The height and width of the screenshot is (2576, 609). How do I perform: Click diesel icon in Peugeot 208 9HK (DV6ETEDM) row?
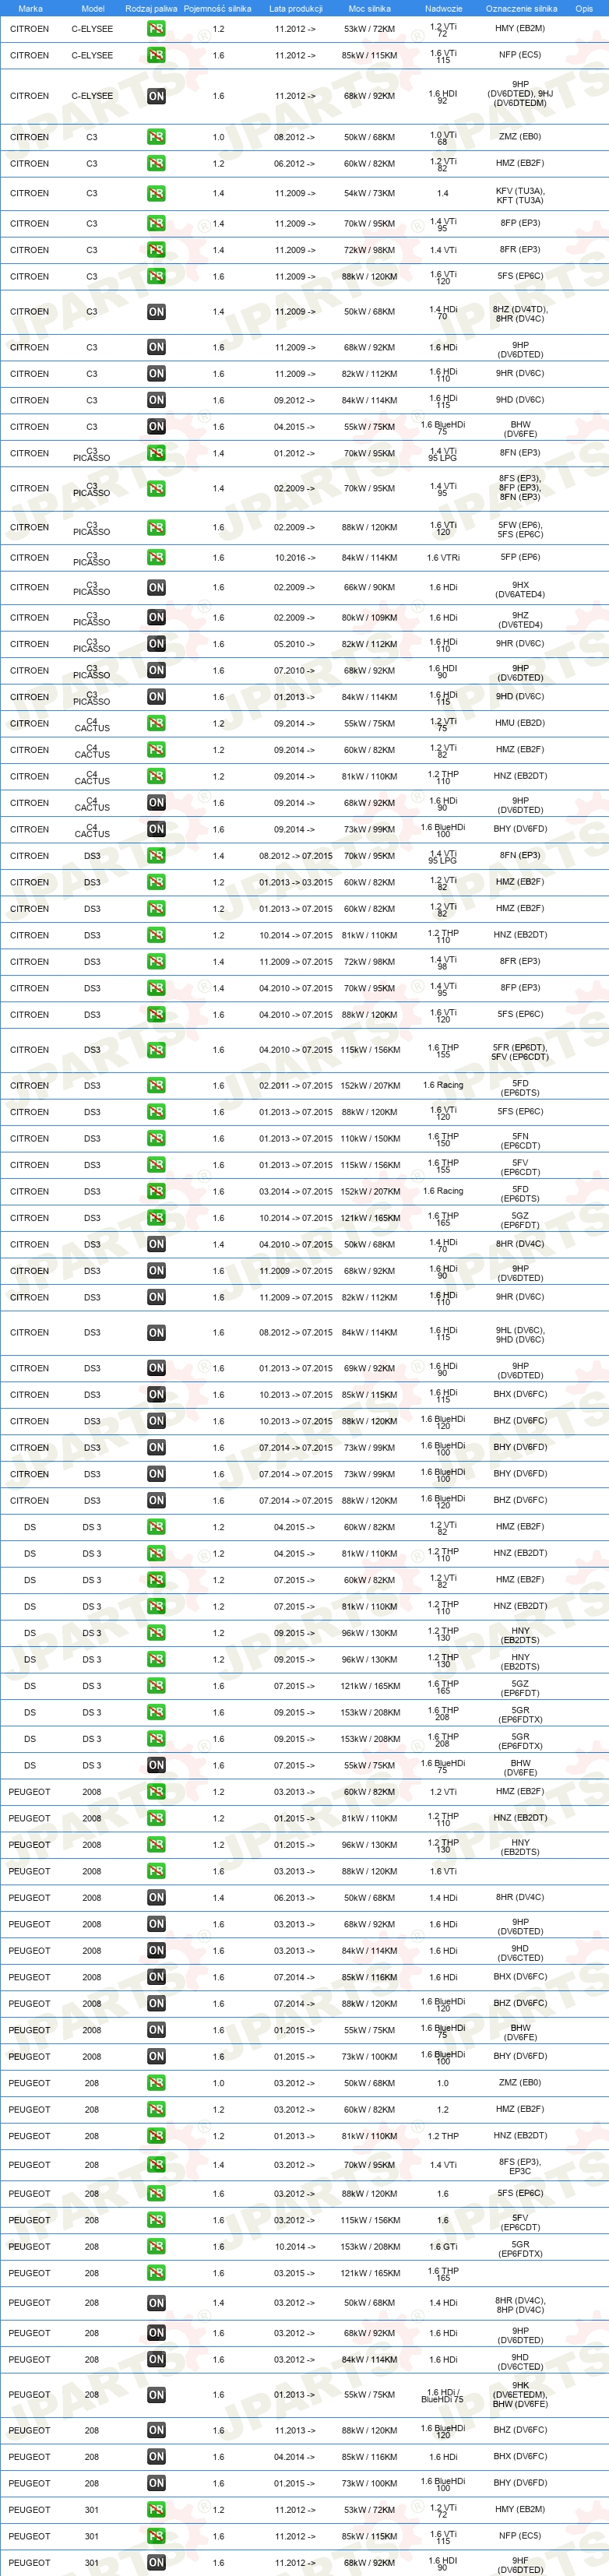[x=156, y=2395]
